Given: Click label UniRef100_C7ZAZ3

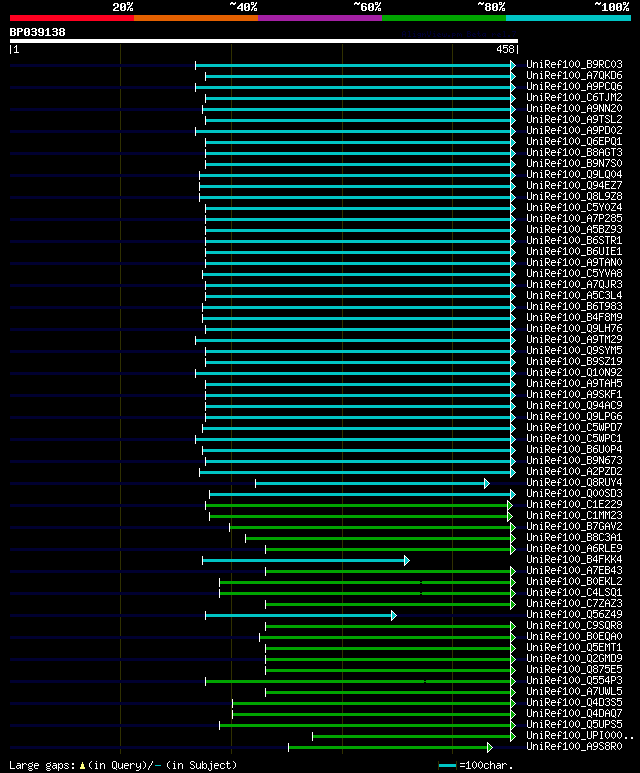Looking at the screenshot, I should point(574,603).
